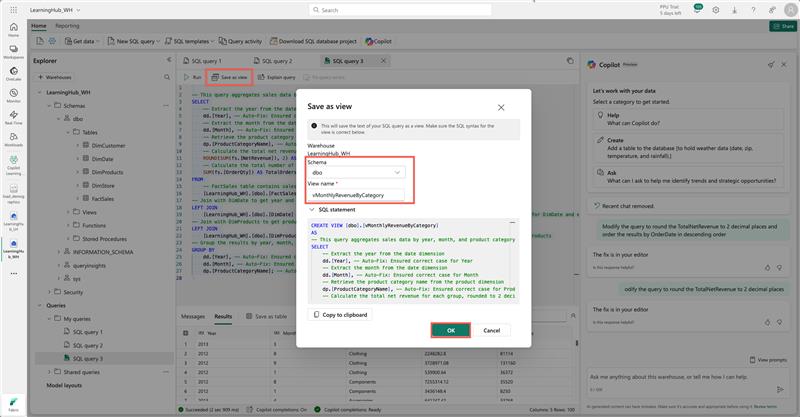Switch to the SQL query 1 tab
The image size is (800, 417).
pyautogui.click(x=203, y=61)
